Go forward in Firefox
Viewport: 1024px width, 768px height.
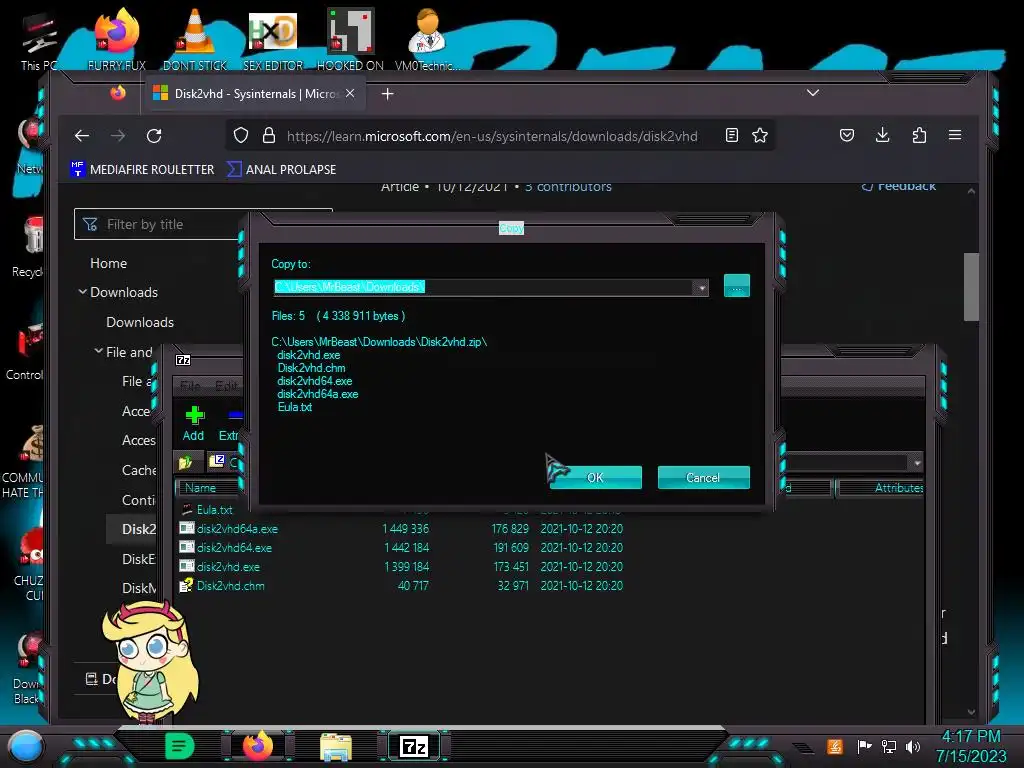point(118,135)
